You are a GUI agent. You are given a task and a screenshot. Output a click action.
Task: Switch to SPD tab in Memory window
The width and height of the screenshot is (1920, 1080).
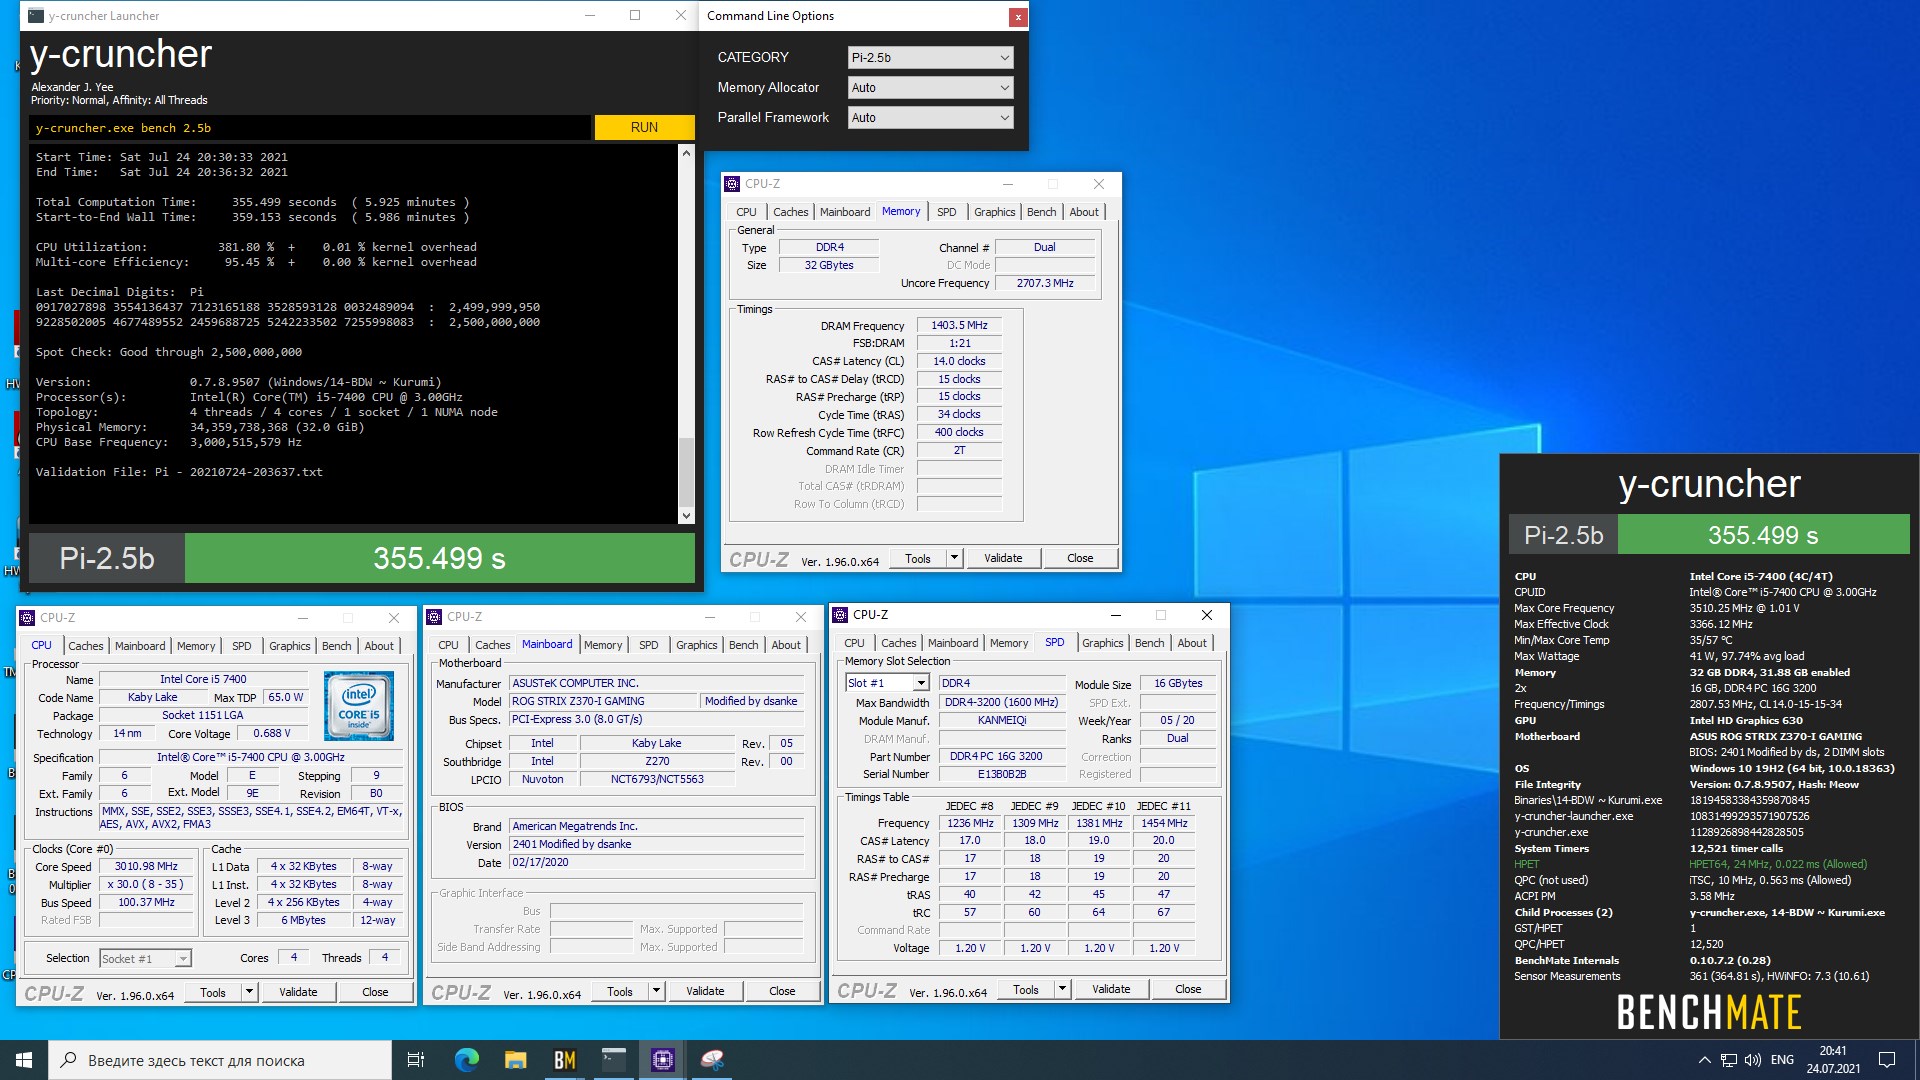(946, 212)
